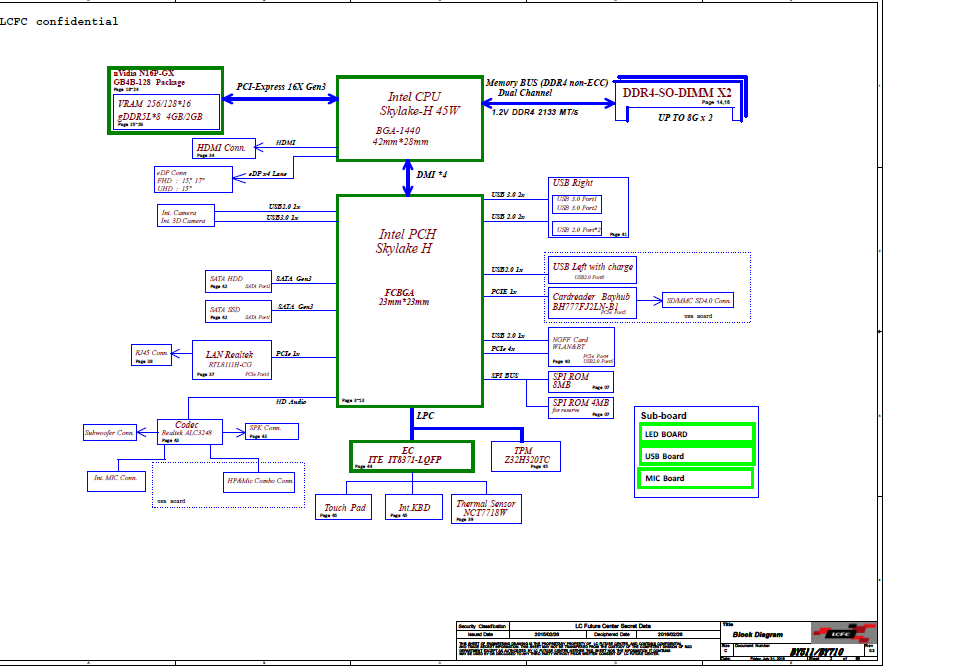The width and height of the screenshot is (959, 670).
Task: Click the USB Board sub-board entry
Action: pyautogui.click(x=696, y=456)
